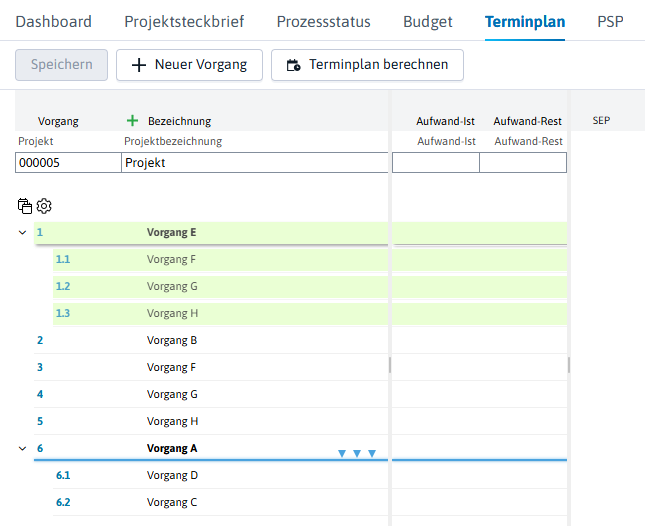Click the empty Aufwand-Ist input field
This screenshot has height=526, width=645.
pos(436,162)
